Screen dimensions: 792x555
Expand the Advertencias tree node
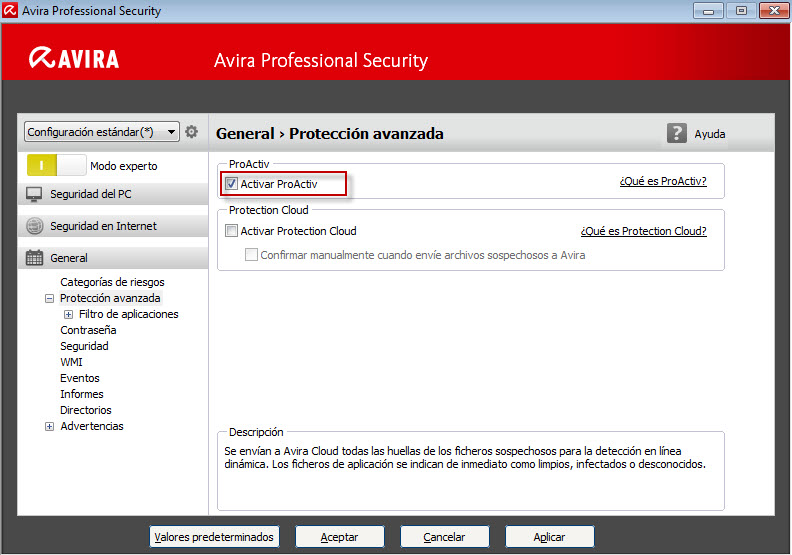coord(50,427)
